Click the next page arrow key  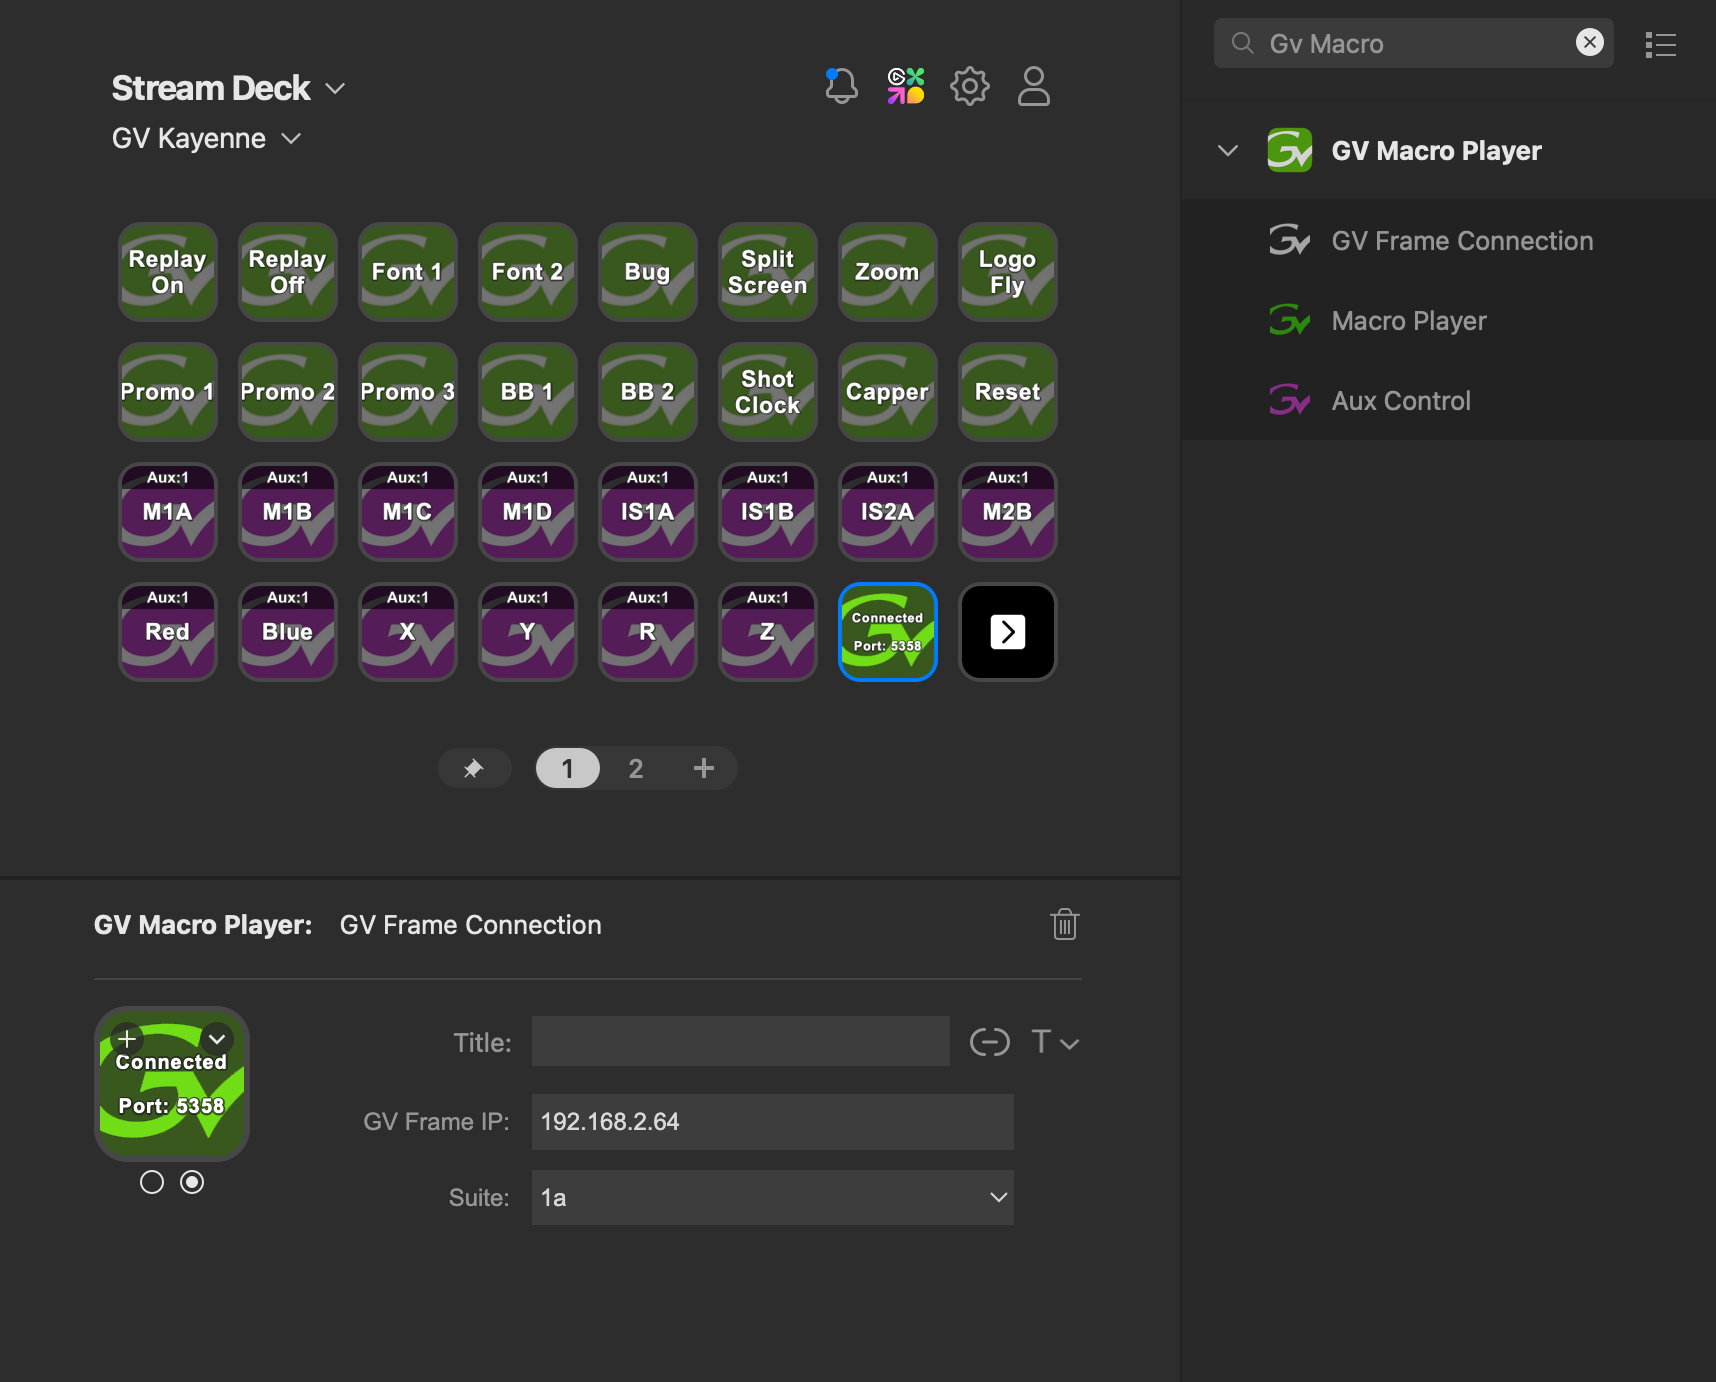(1008, 632)
